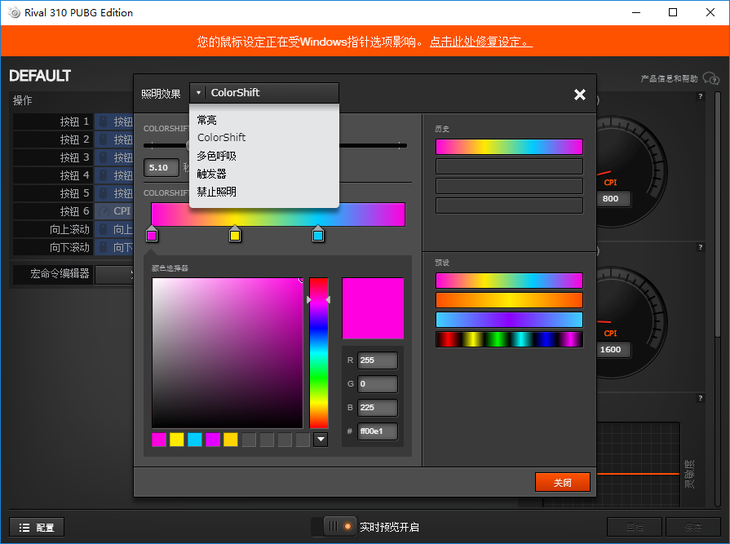Image resolution: width=730 pixels, height=544 pixels.
Task: Click the link to fix Windows pointer settings
Action: (481, 42)
